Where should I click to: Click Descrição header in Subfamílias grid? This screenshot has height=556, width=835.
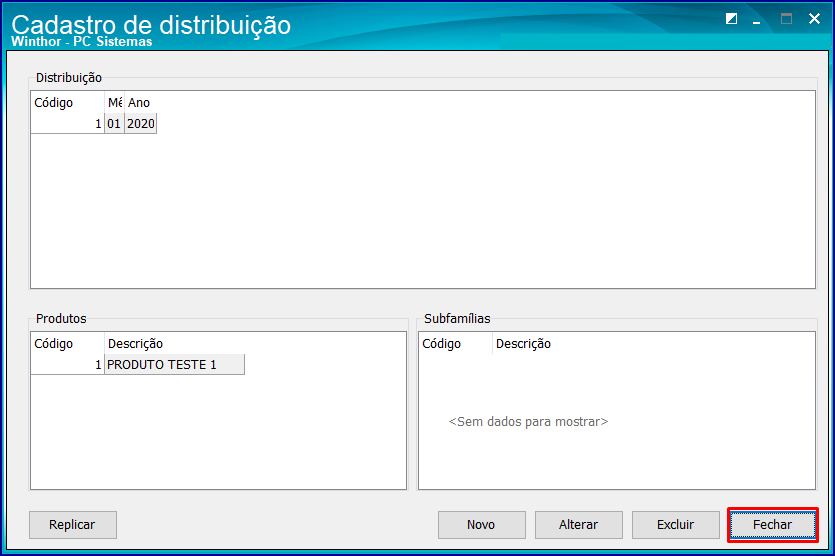pyautogui.click(x=523, y=344)
